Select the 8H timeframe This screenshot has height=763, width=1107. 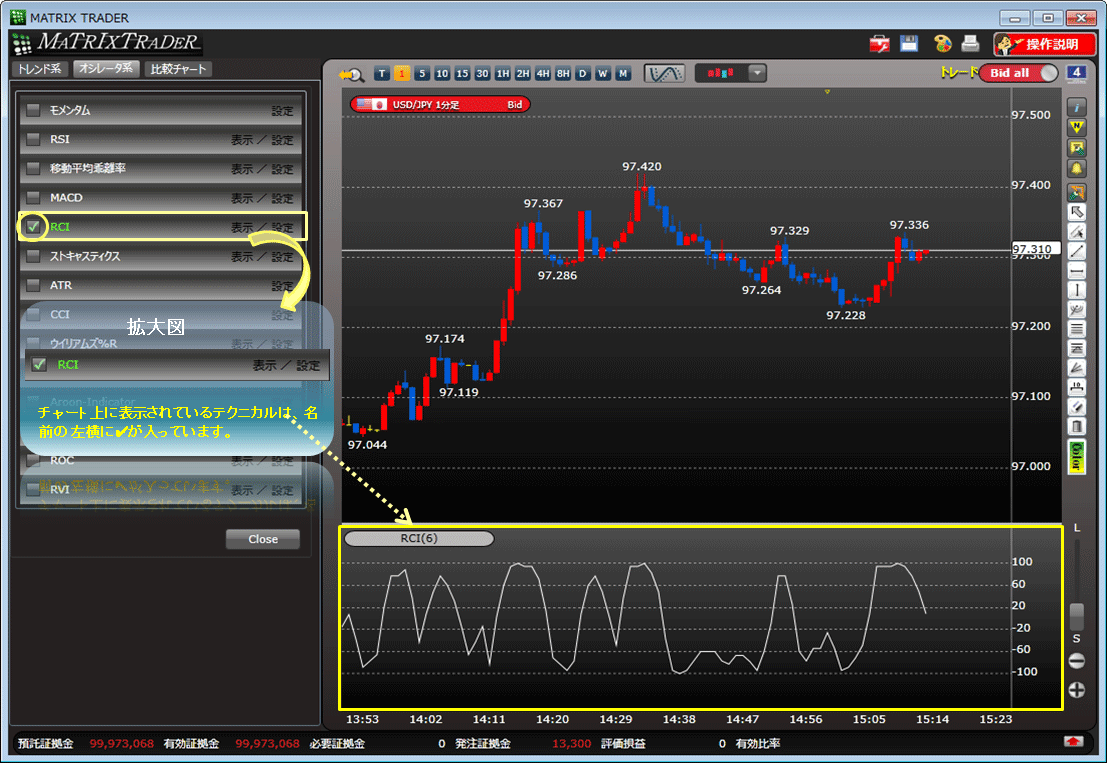(563, 73)
